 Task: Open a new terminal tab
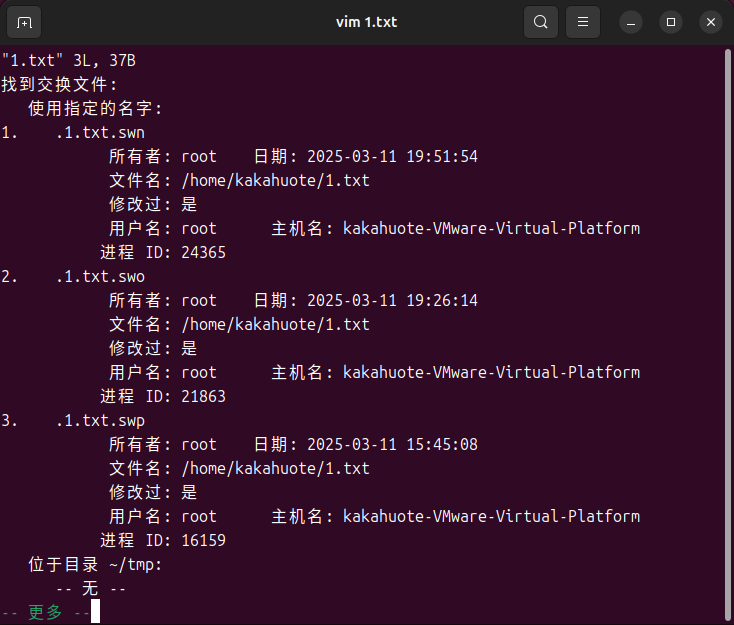(25, 21)
